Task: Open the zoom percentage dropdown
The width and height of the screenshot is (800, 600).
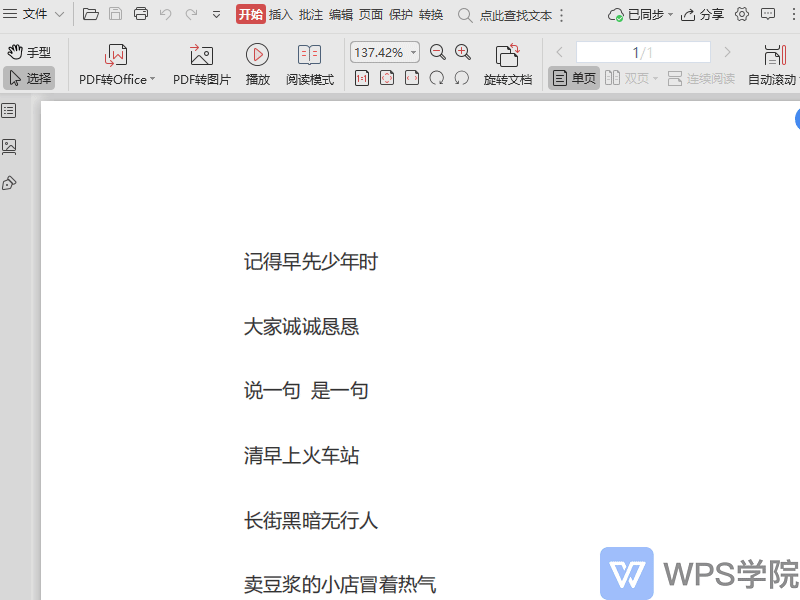Action: (412, 51)
